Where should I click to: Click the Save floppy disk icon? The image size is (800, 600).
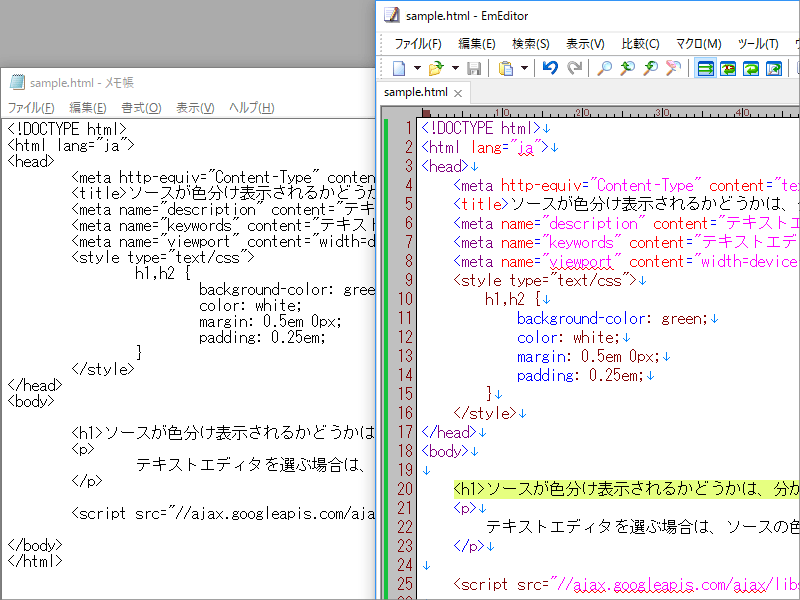(x=473, y=69)
